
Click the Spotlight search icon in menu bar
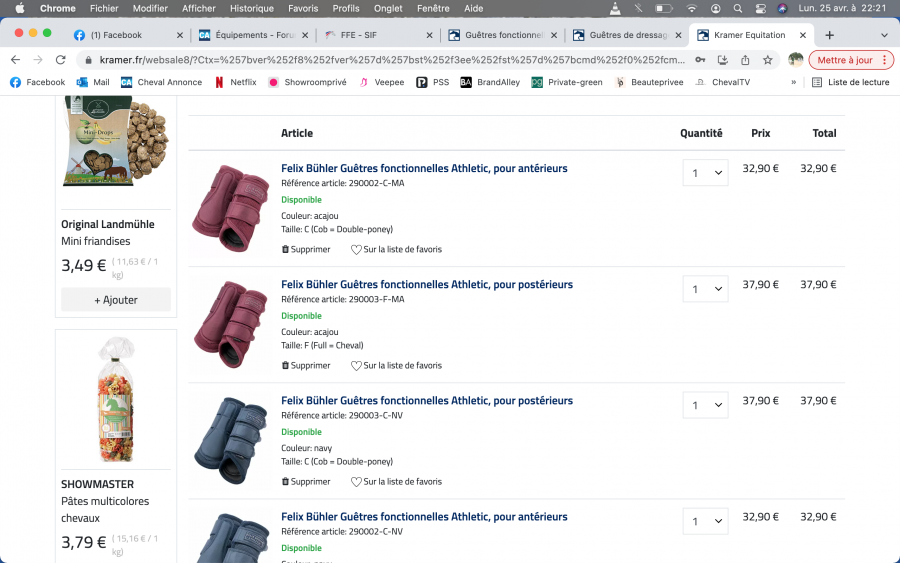(737, 8)
